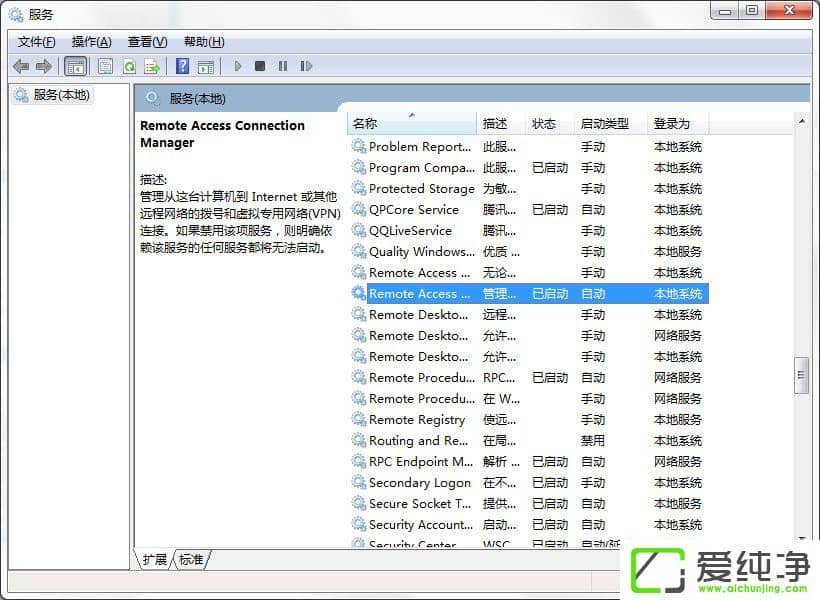Open the Properties icon on the toolbar
Image resolution: width=820 pixels, height=600 pixels.
(x=105, y=66)
